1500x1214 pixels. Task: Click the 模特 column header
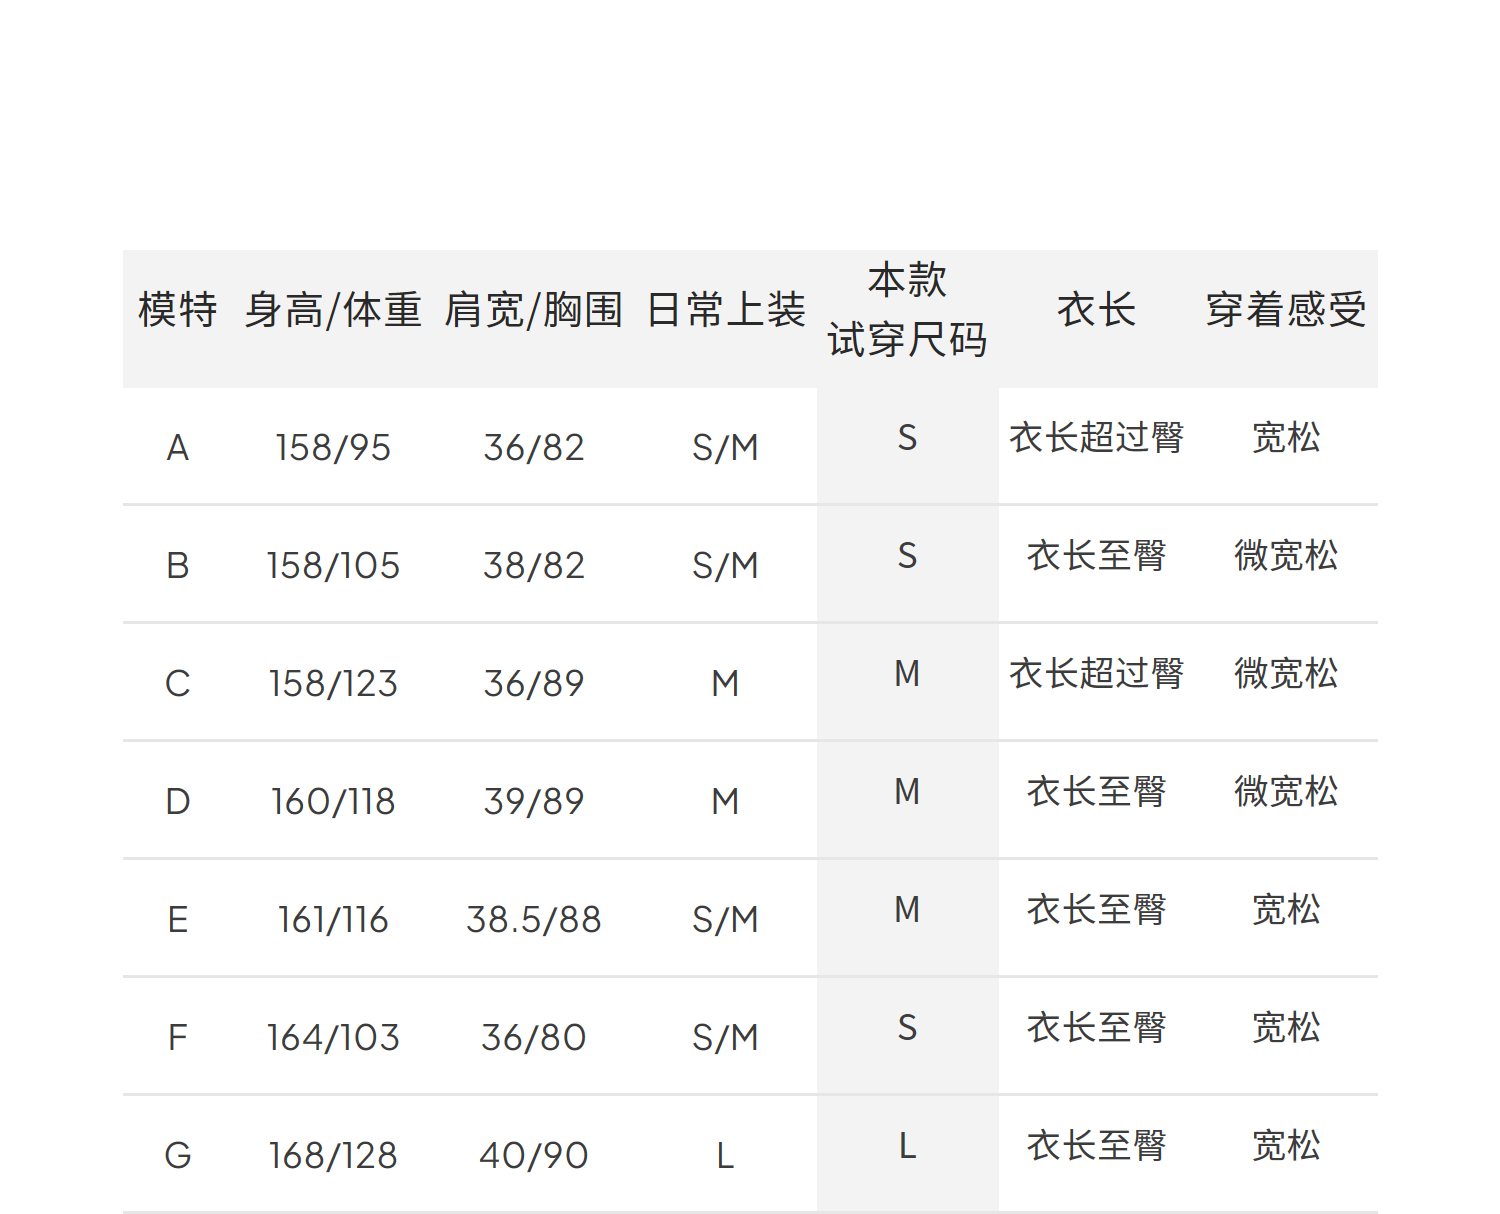[177, 310]
